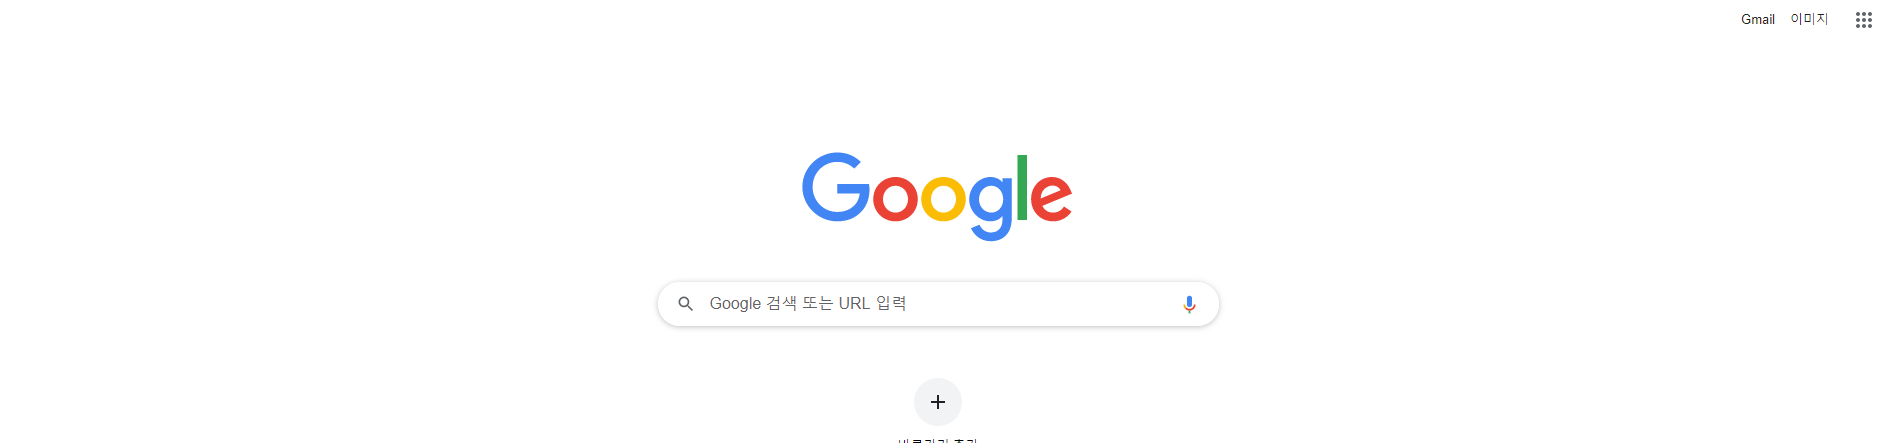Click the blue capital G of the logo
Viewport: 1885px width, 443px height.
pyautogui.click(x=836, y=187)
